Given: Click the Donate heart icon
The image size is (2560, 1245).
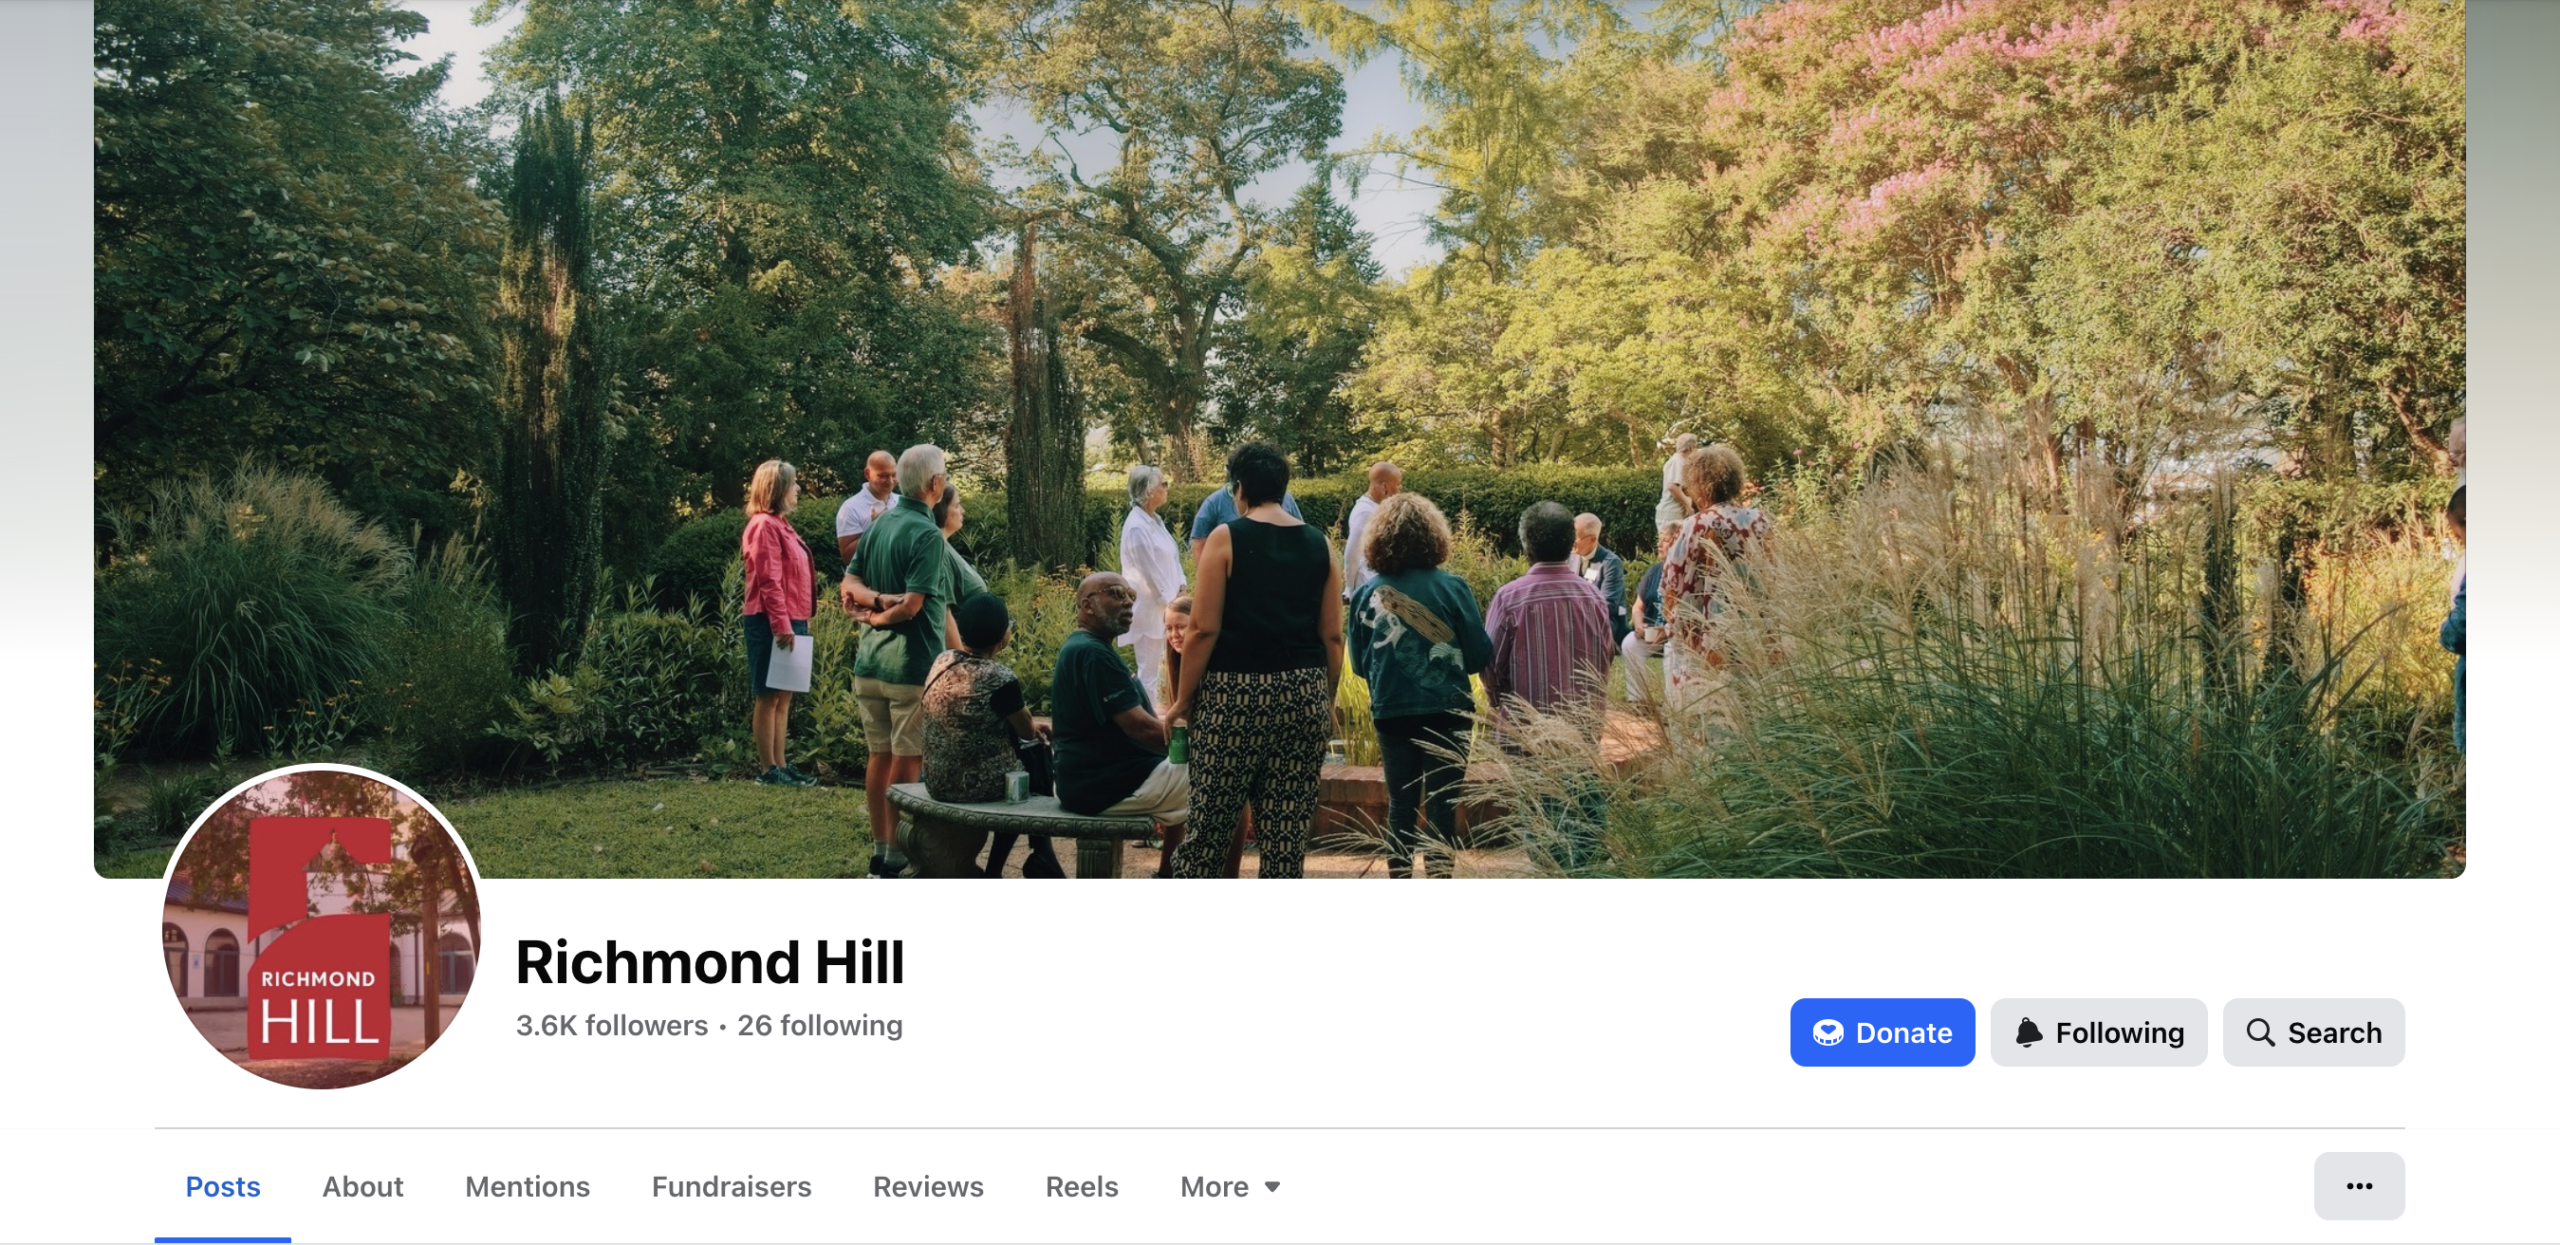Looking at the screenshot, I should click(1828, 1032).
